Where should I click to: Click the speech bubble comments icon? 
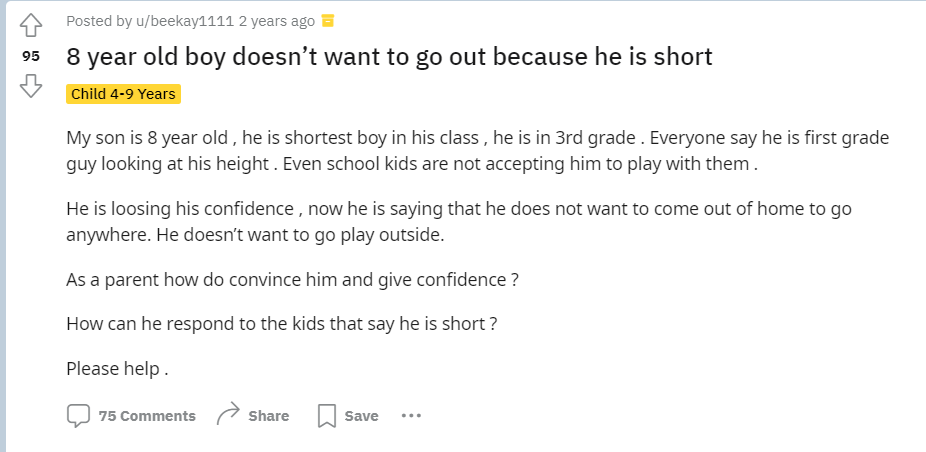point(78,416)
